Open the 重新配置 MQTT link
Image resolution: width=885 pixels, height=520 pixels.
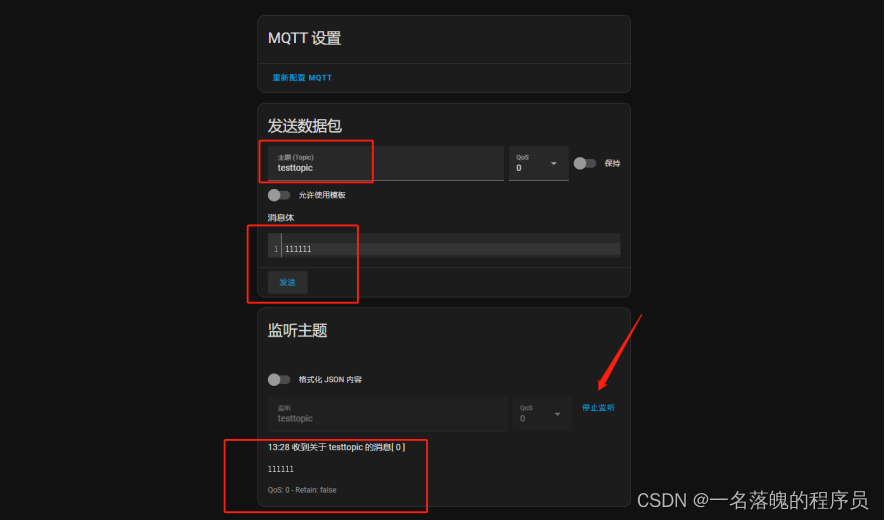click(302, 78)
